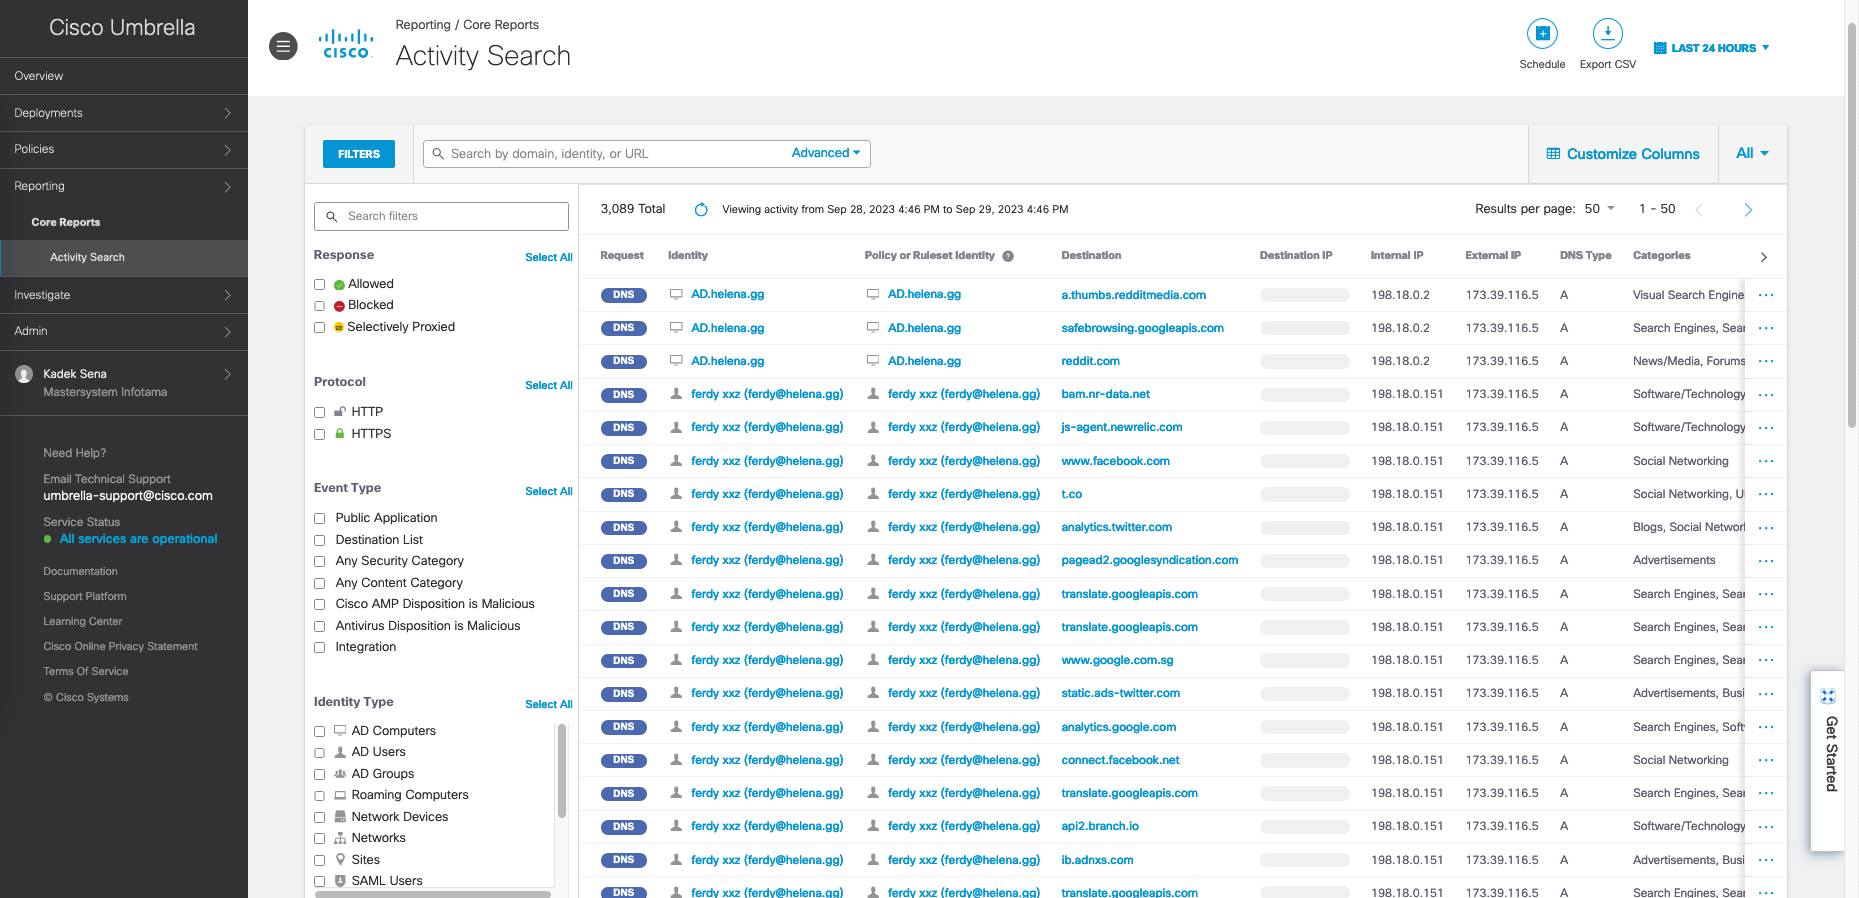Image resolution: width=1859 pixels, height=898 pixels.
Task: Open the Schedule report icon
Action: pyautogui.click(x=1541, y=34)
